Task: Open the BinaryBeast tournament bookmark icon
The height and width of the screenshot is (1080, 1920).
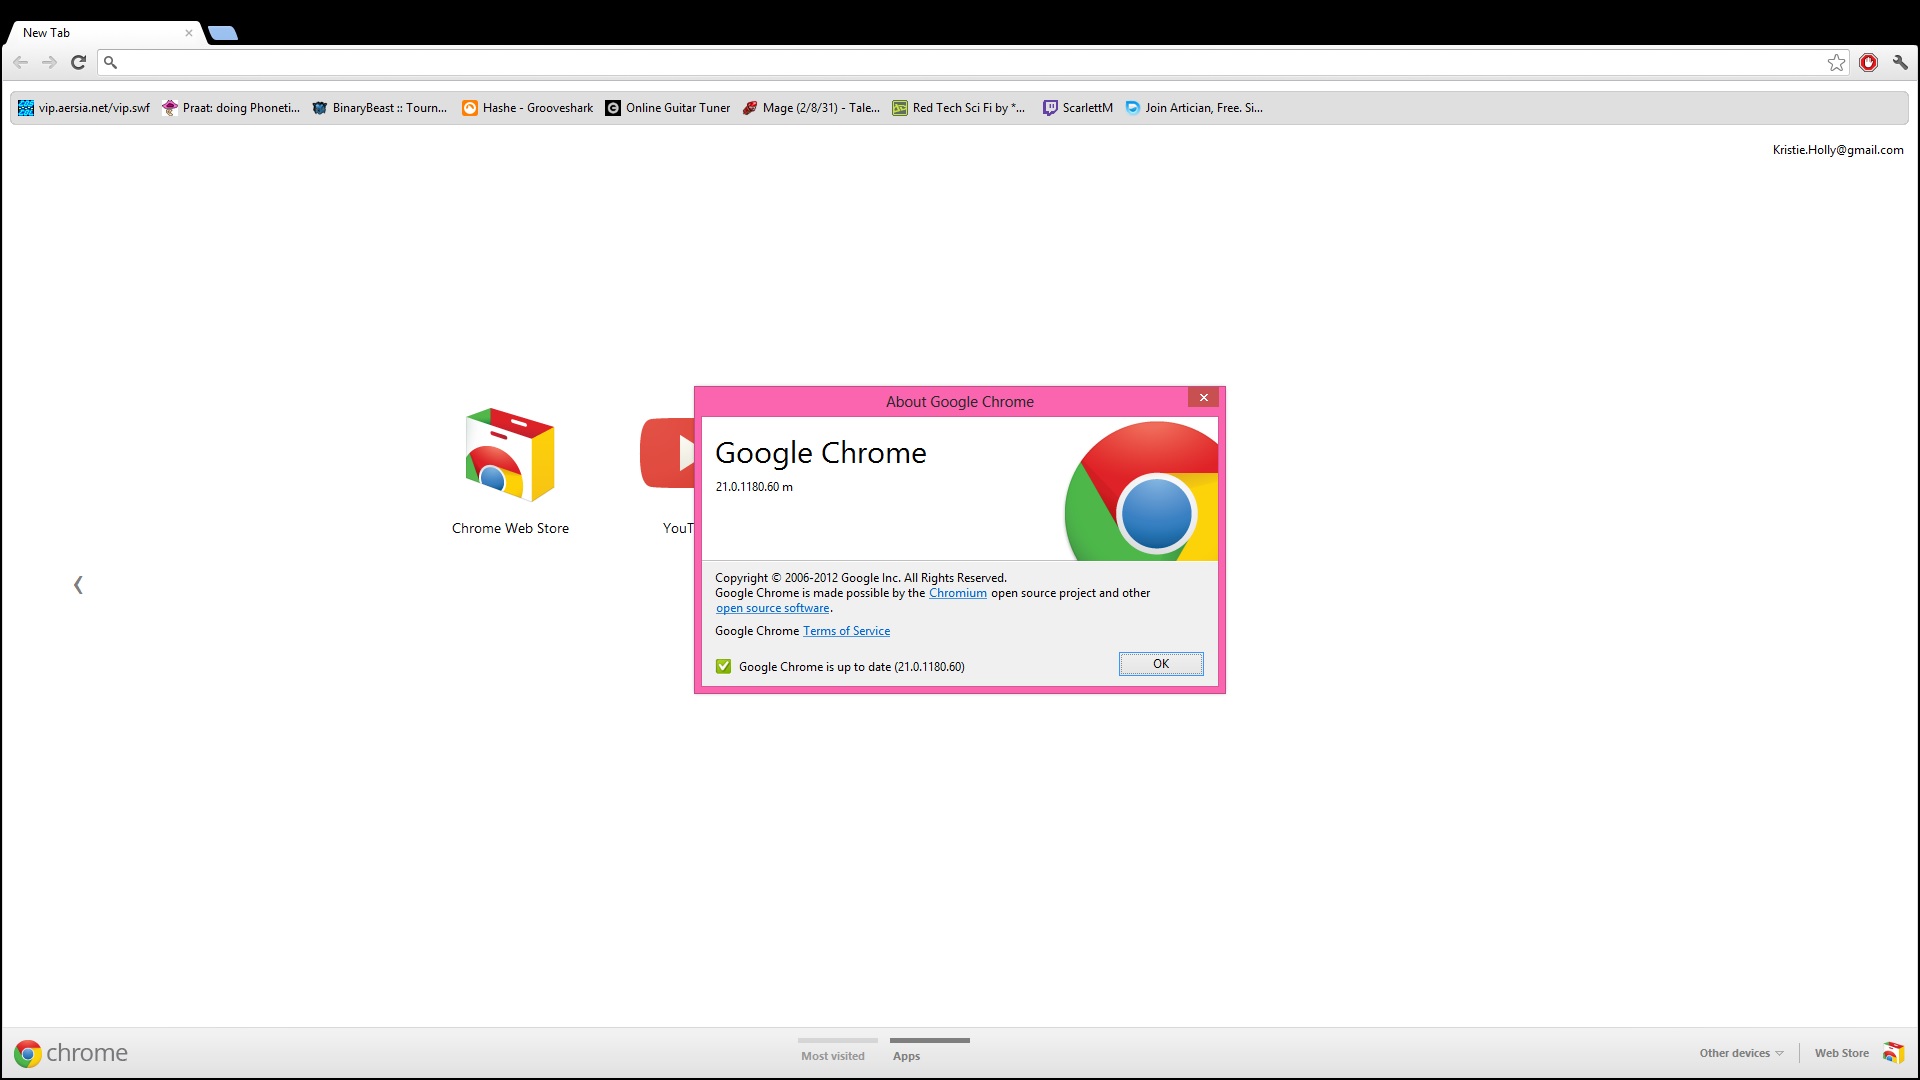Action: pyautogui.click(x=321, y=108)
